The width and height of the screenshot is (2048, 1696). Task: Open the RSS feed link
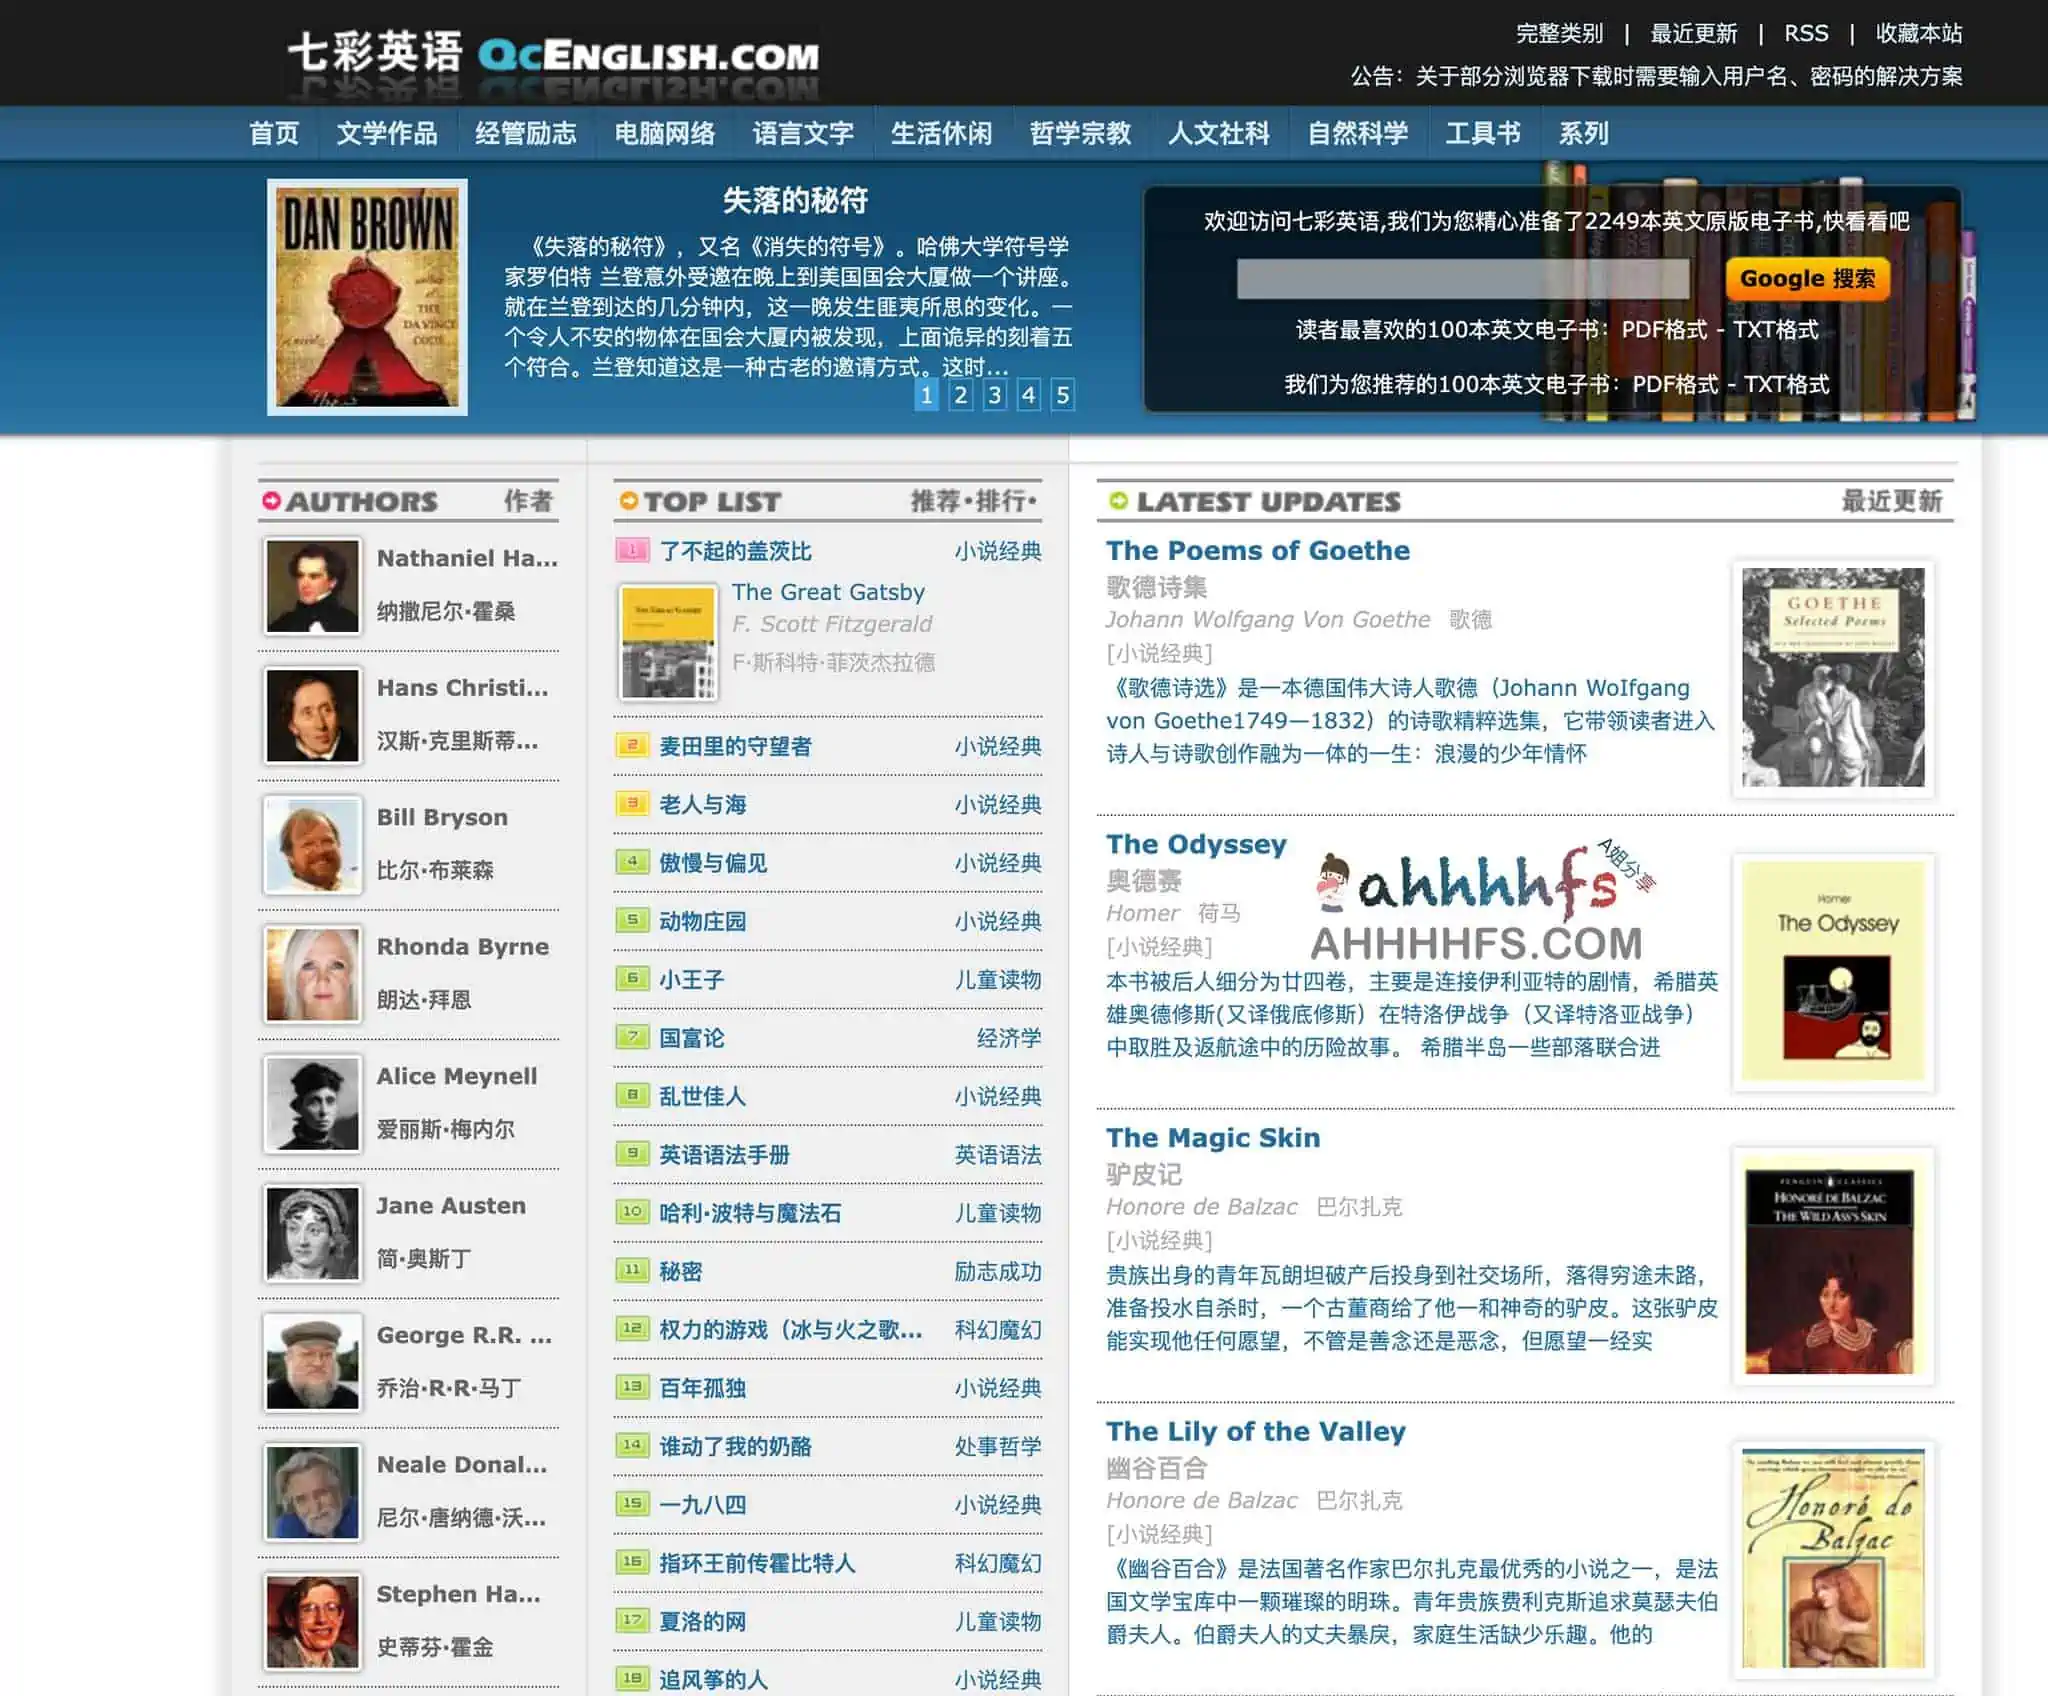(x=1805, y=33)
